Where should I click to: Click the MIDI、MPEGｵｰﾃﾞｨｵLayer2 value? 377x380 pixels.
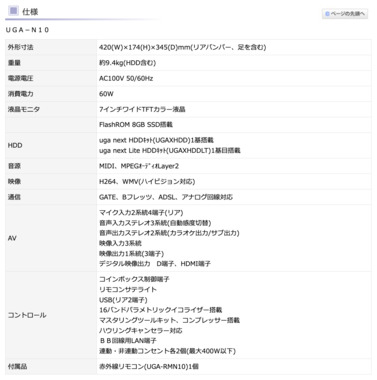tap(139, 166)
